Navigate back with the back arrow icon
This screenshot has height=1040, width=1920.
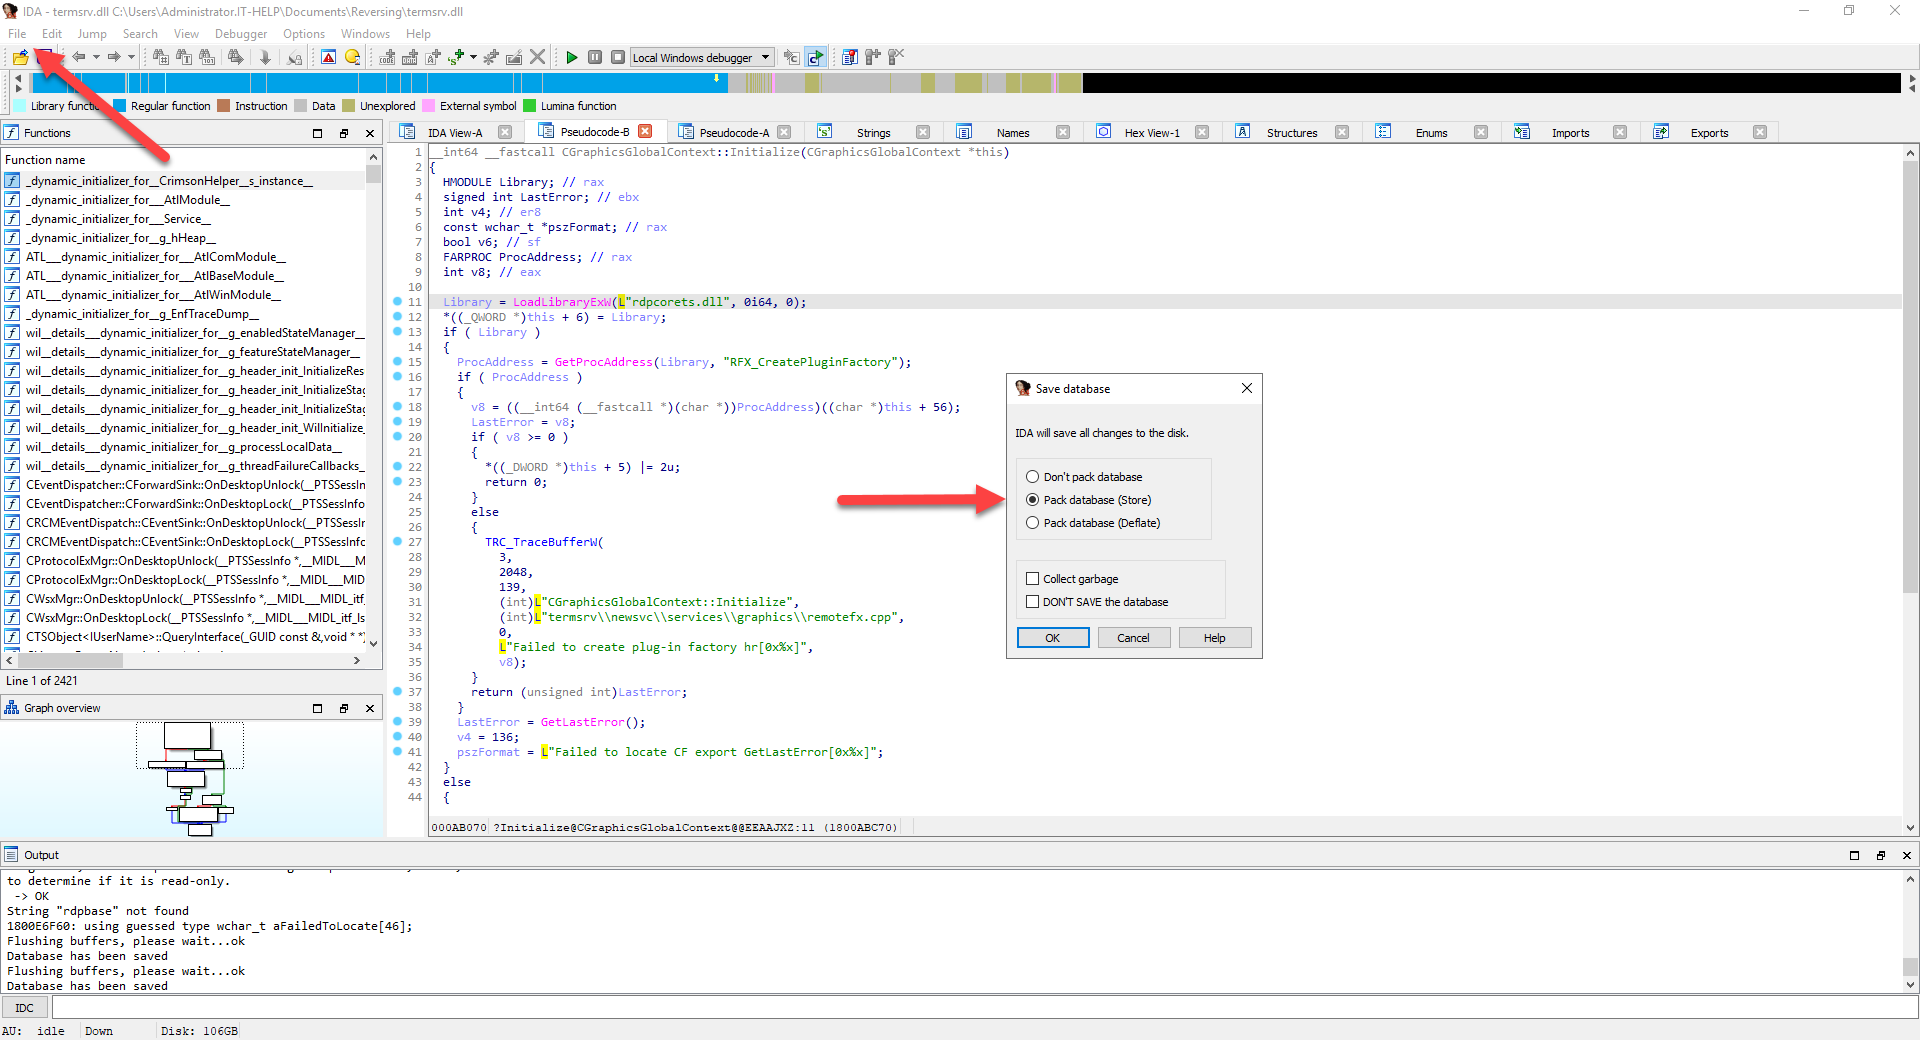(x=80, y=57)
